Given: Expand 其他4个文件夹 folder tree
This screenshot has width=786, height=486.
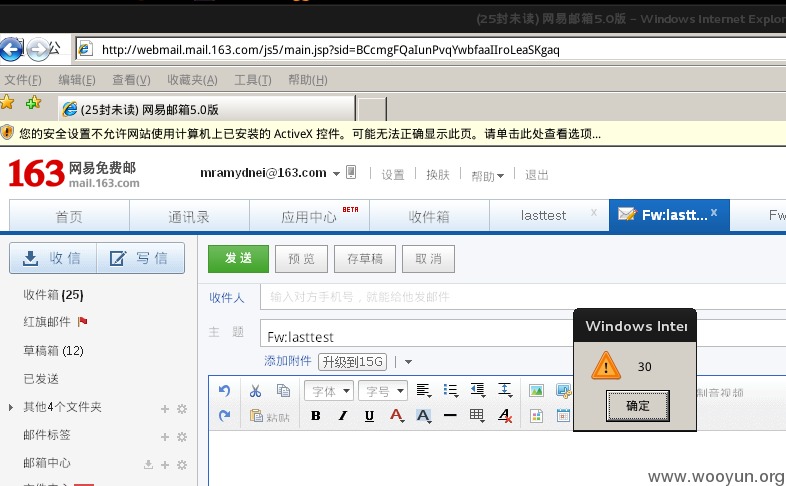Looking at the screenshot, I should coord(11,407).
